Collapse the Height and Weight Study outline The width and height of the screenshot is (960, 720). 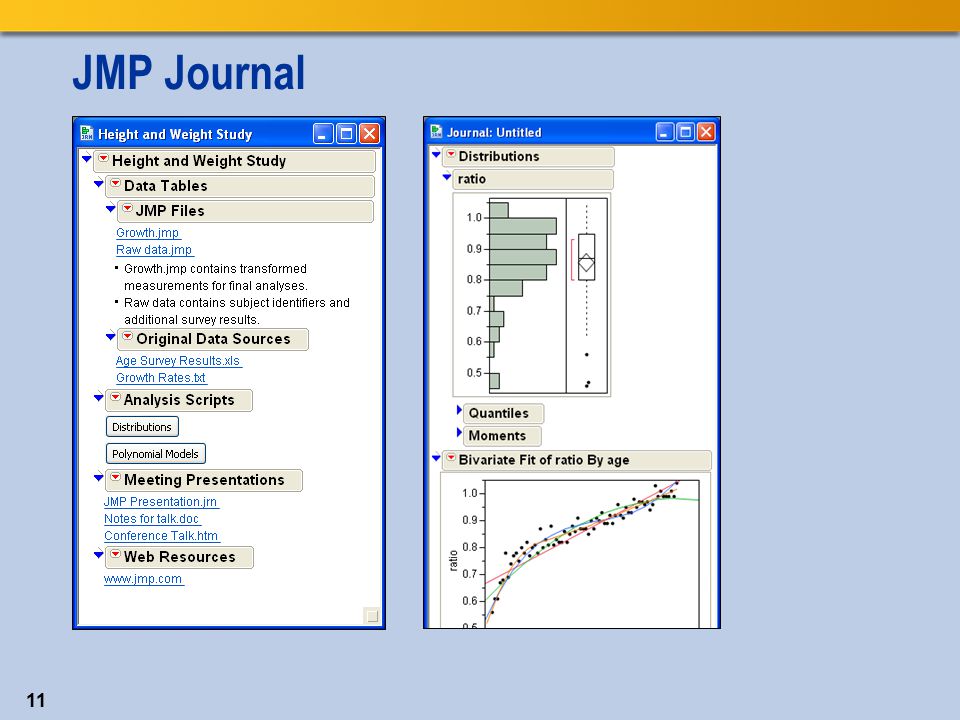[86, 159]
